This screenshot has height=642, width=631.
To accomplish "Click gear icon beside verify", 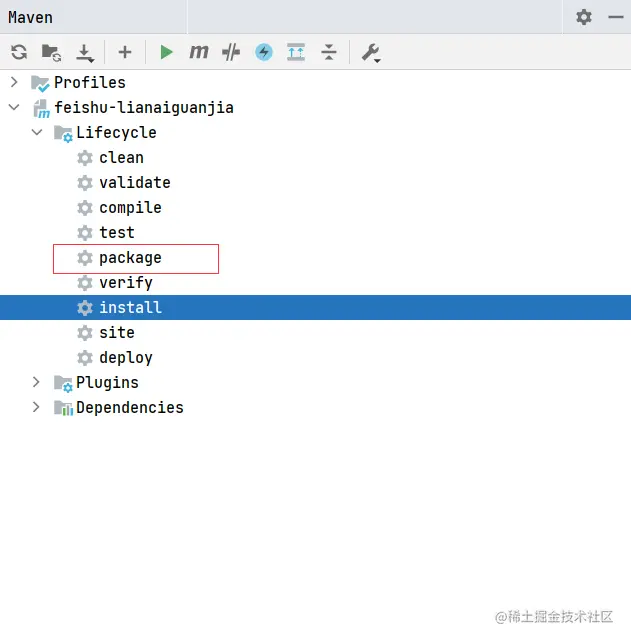I will [85, 283].
